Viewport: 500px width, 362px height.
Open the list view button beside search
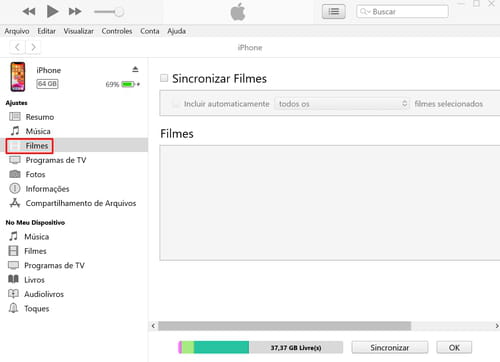click(x=334, y=12)
